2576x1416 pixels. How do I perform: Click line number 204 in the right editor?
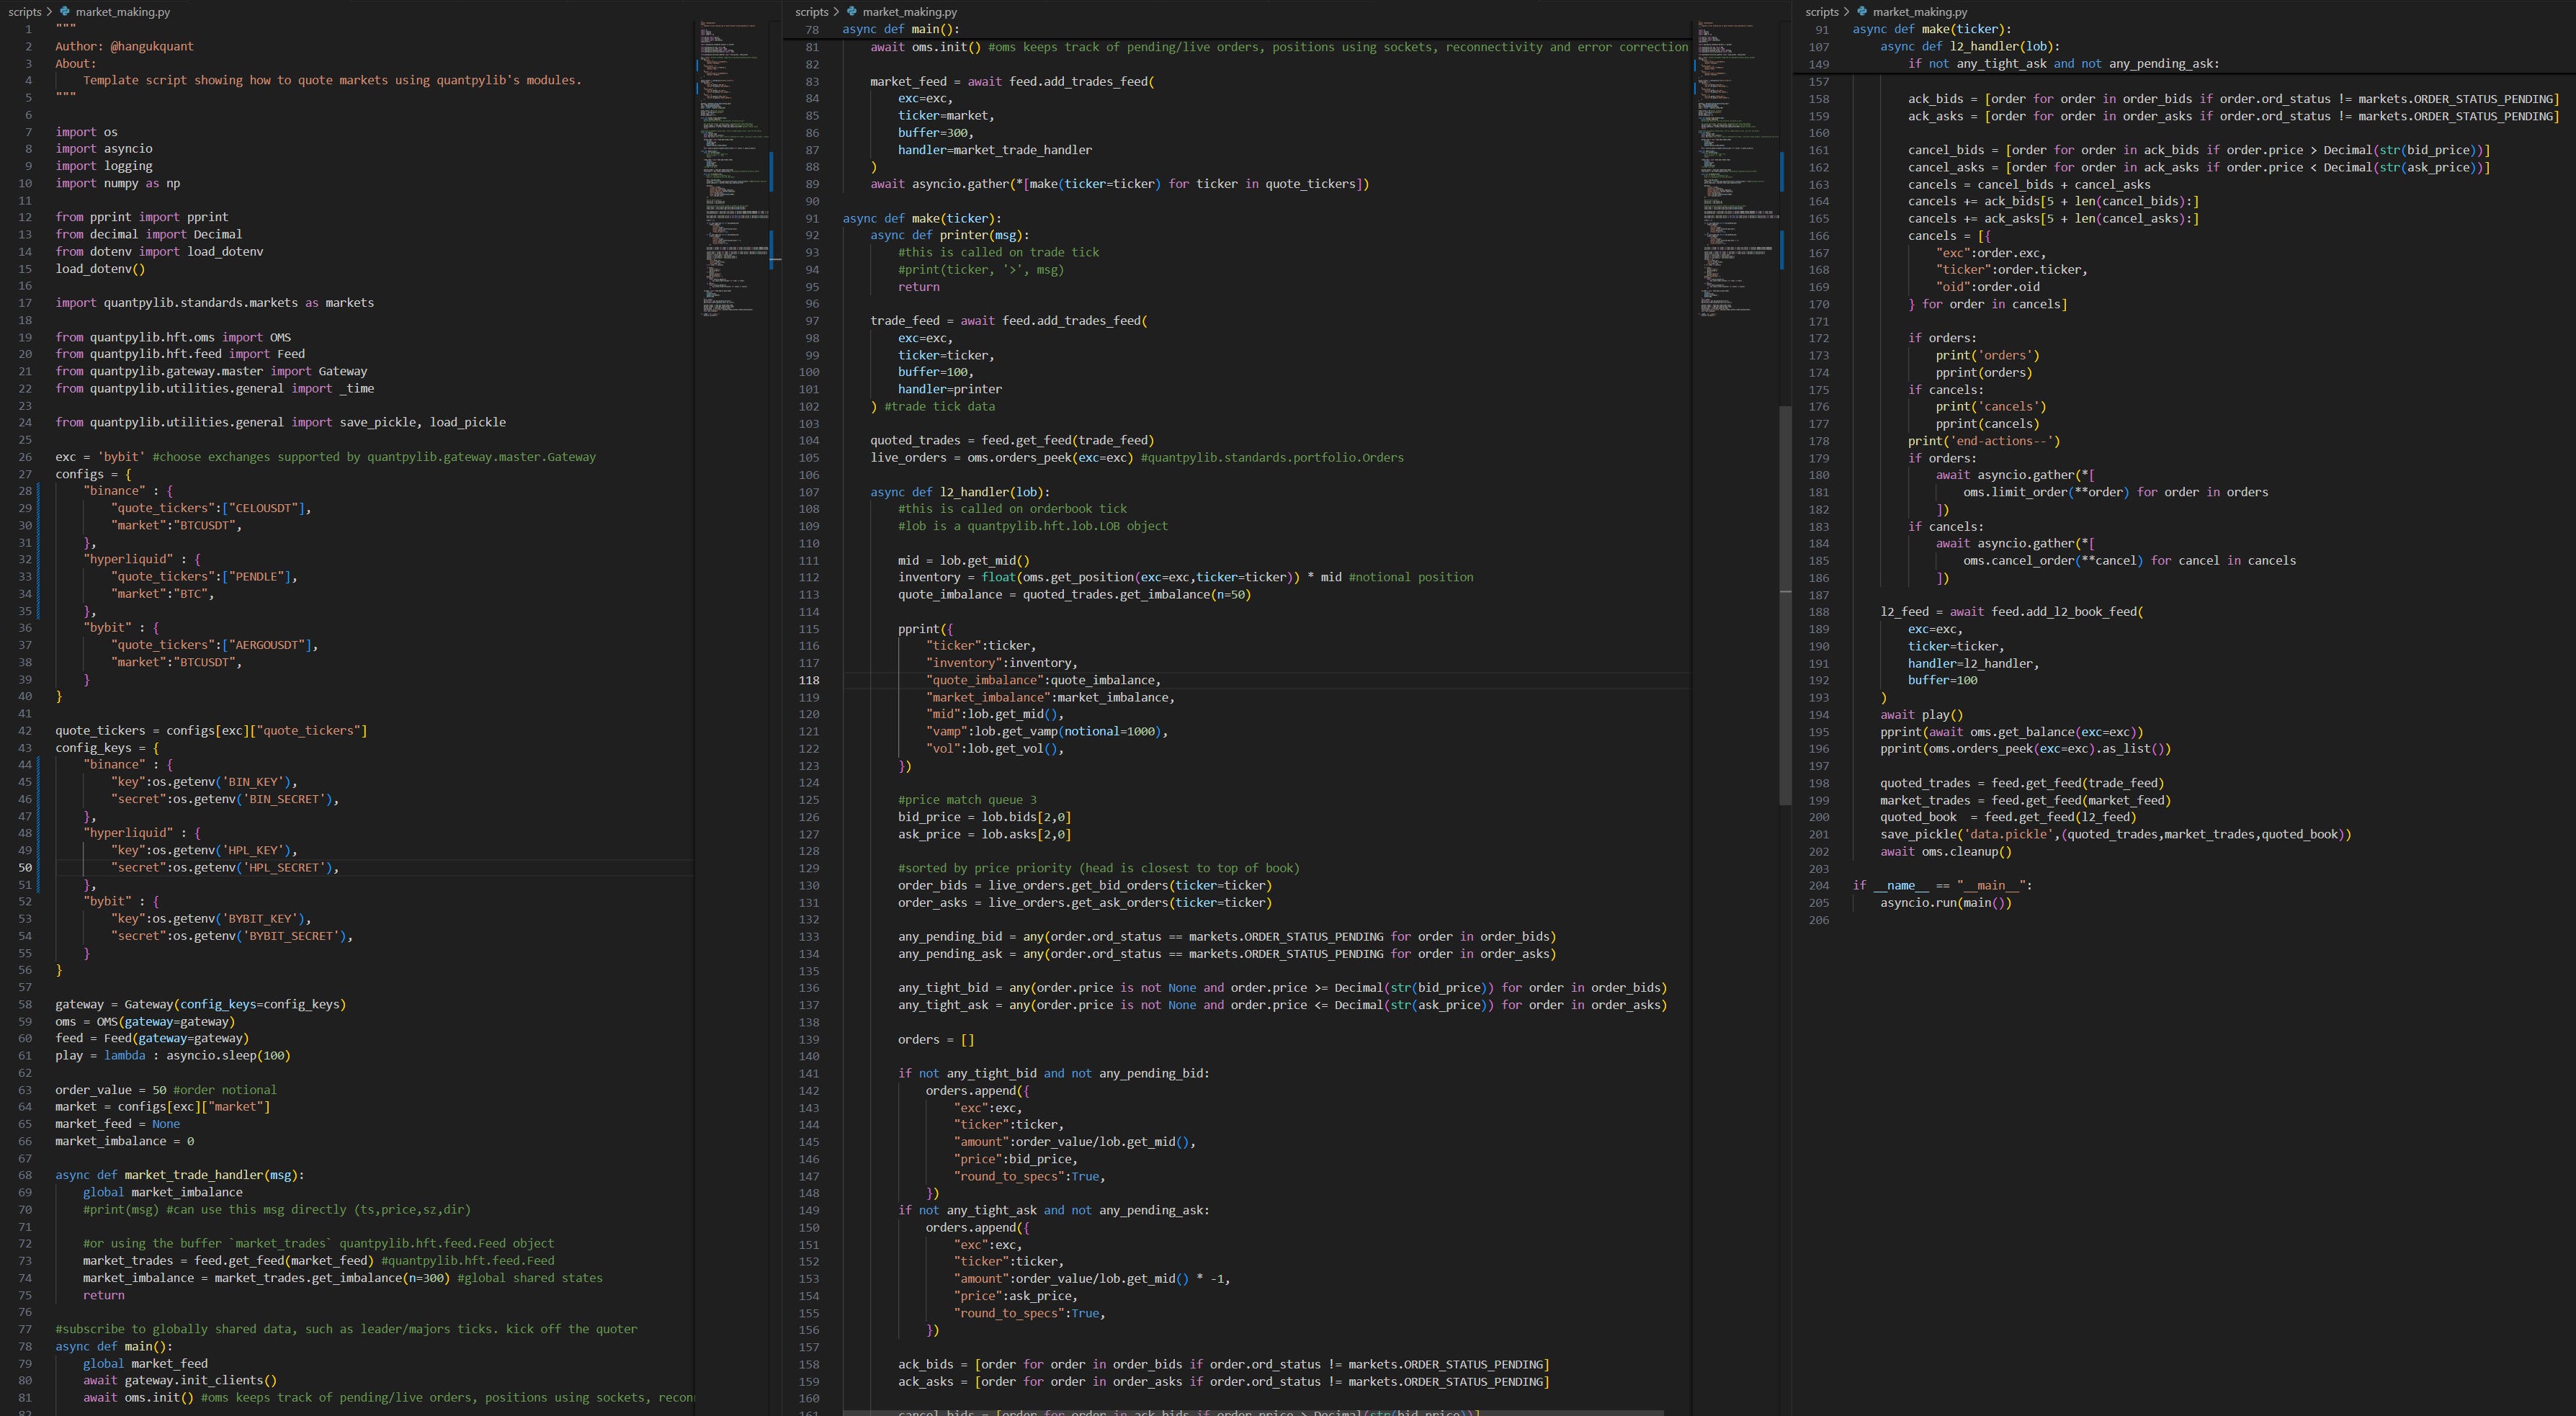(1819, 885)
